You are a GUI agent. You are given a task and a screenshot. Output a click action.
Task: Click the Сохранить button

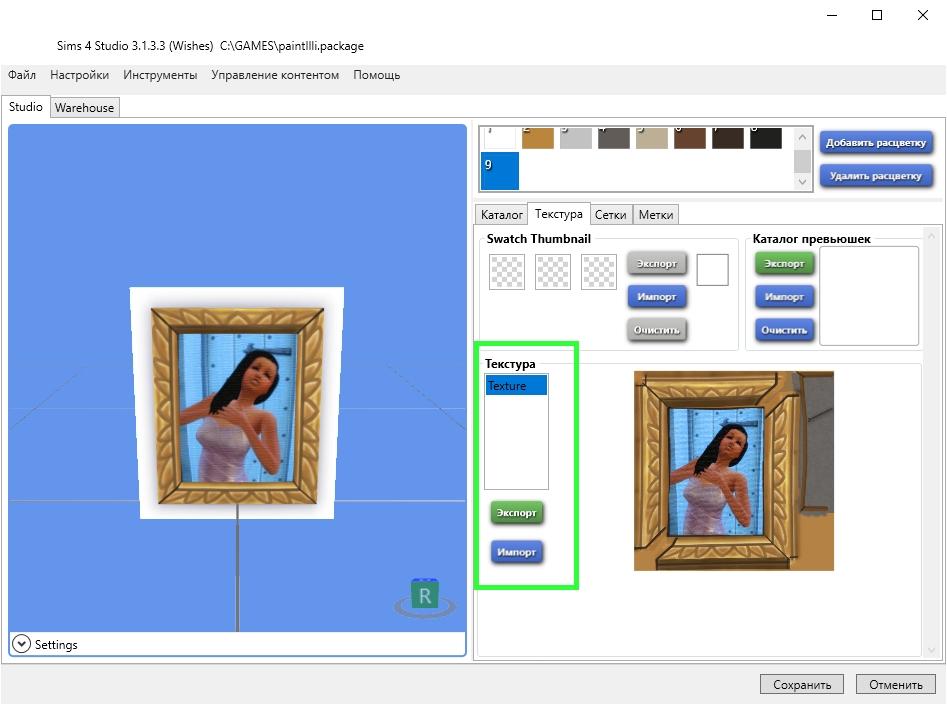point(801,685)
